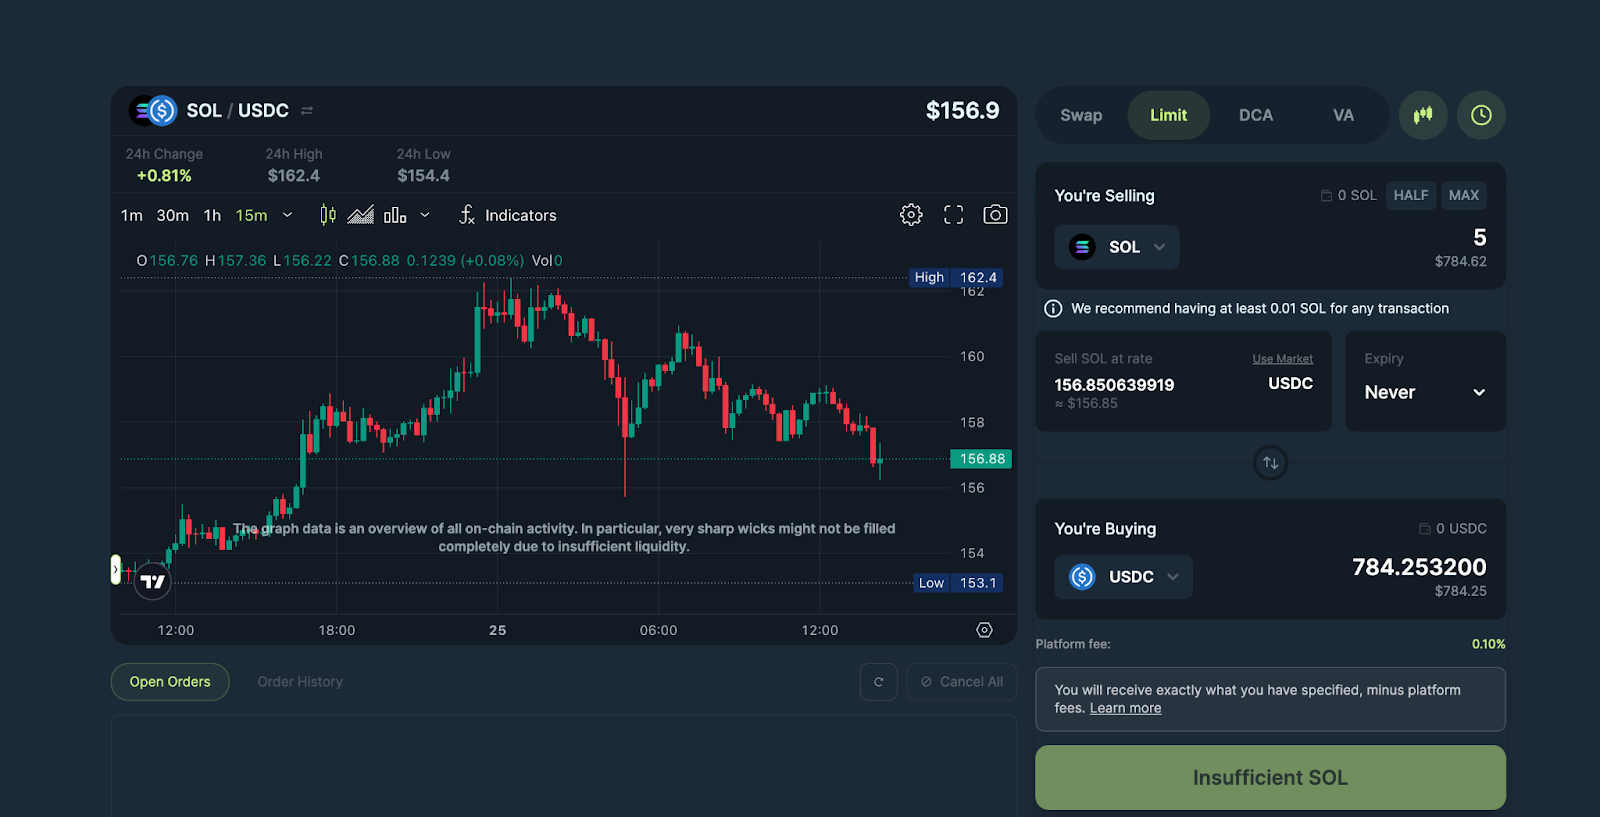
Task: Open the time axis settings icon
Action: [x=985, y=630]
